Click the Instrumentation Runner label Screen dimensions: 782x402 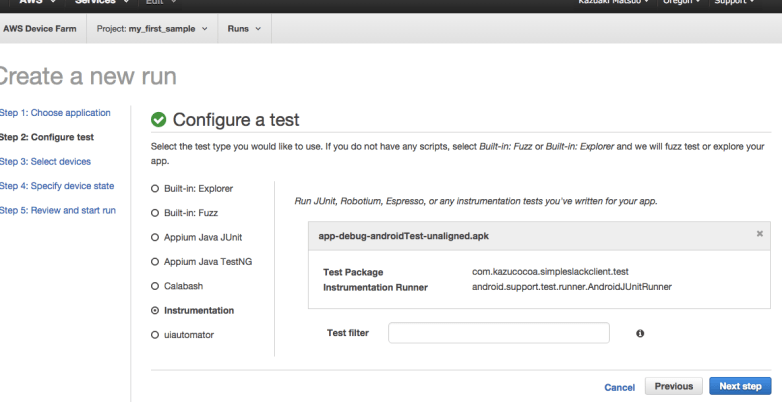pyautogui.click(x=375, y=287)
